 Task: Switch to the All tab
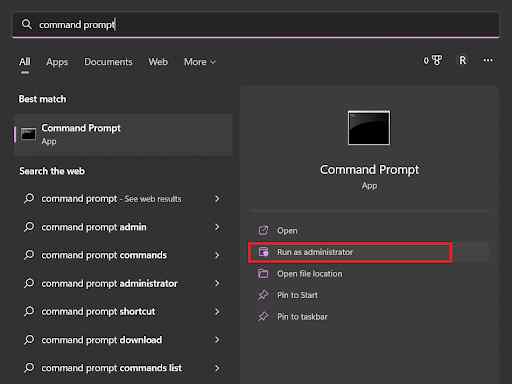click(x=25, y=62)
